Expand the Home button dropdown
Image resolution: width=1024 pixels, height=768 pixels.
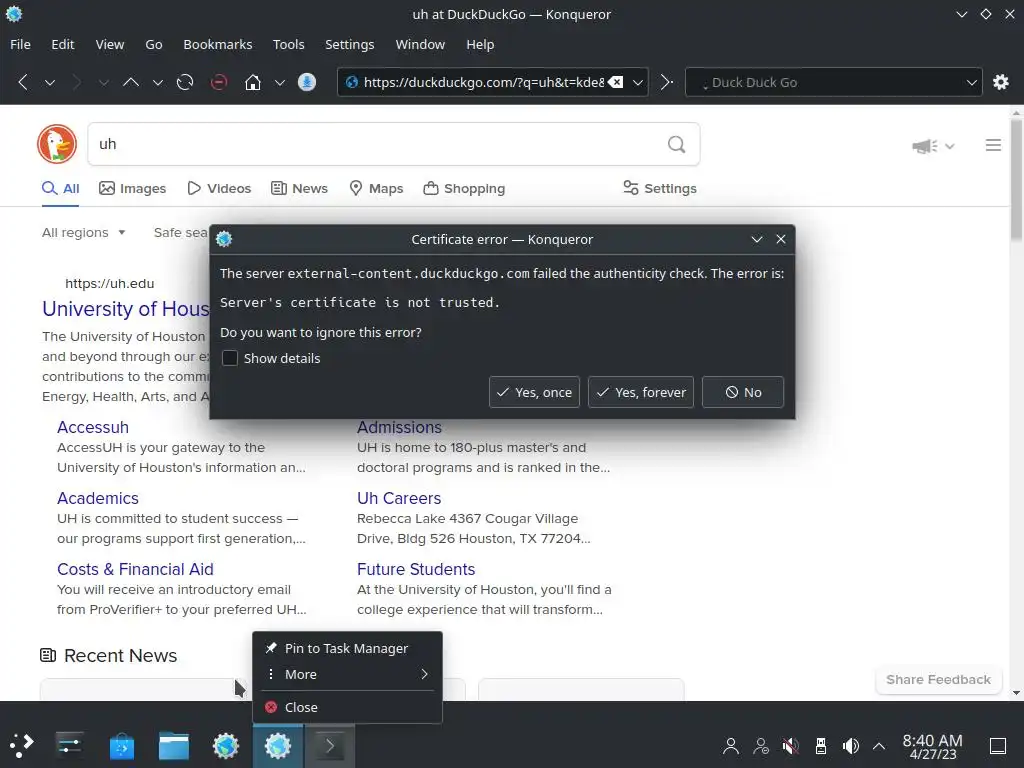(x=280, y=82)
